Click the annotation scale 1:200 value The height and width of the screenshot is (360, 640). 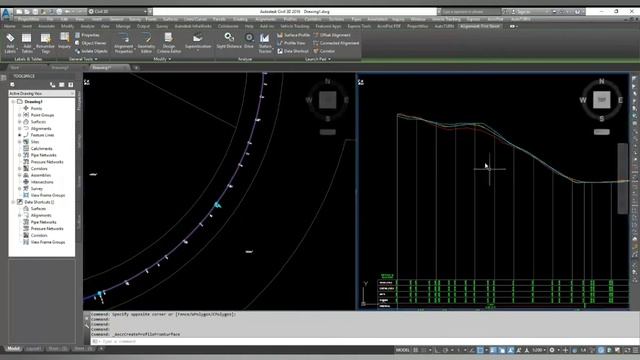point(538,350)
